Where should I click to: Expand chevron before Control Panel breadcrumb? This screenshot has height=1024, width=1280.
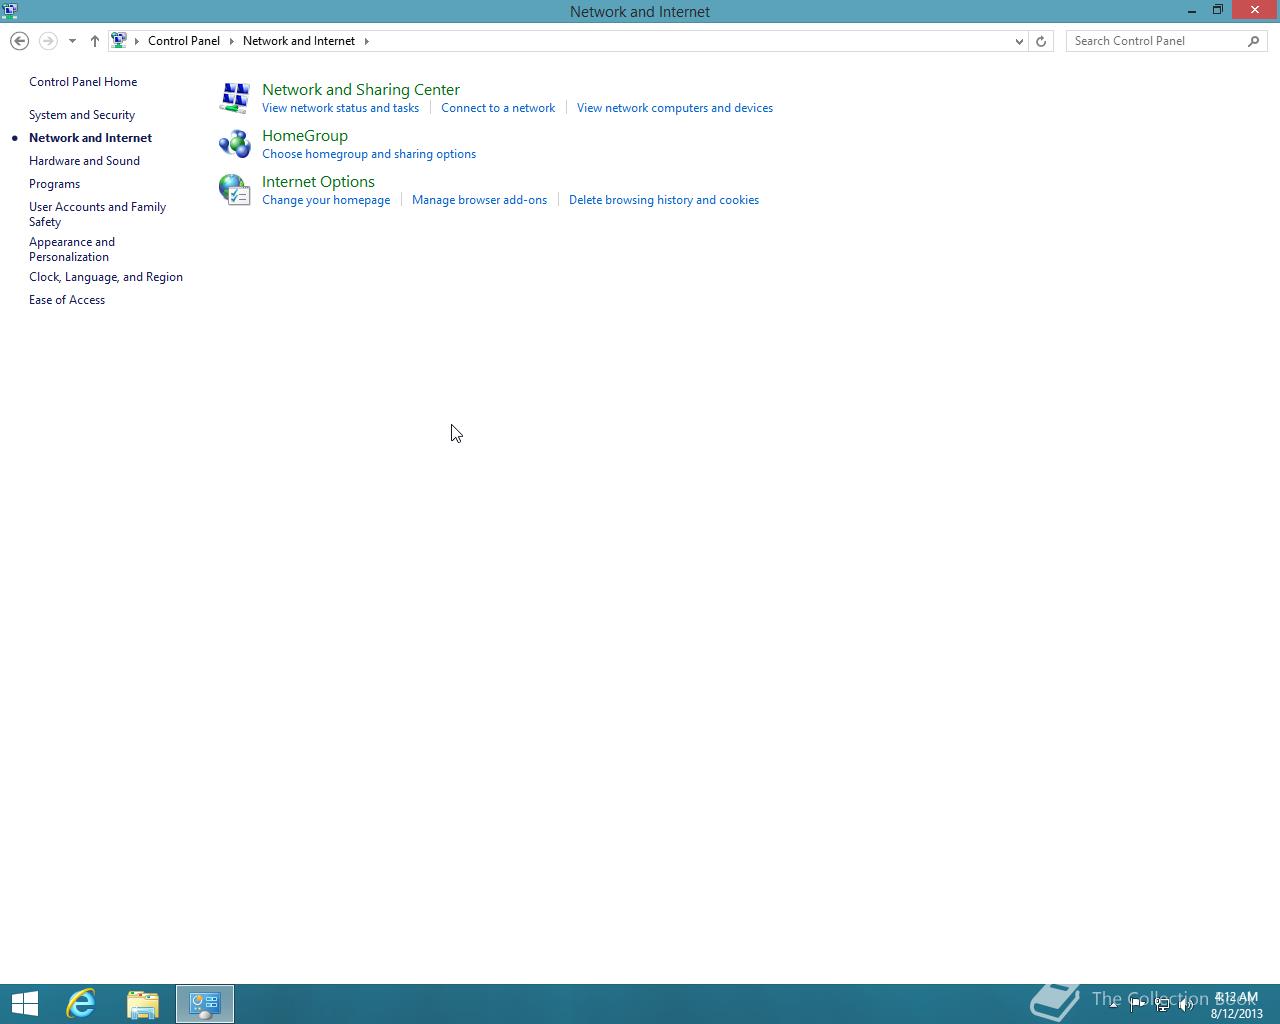pos(137,41)
